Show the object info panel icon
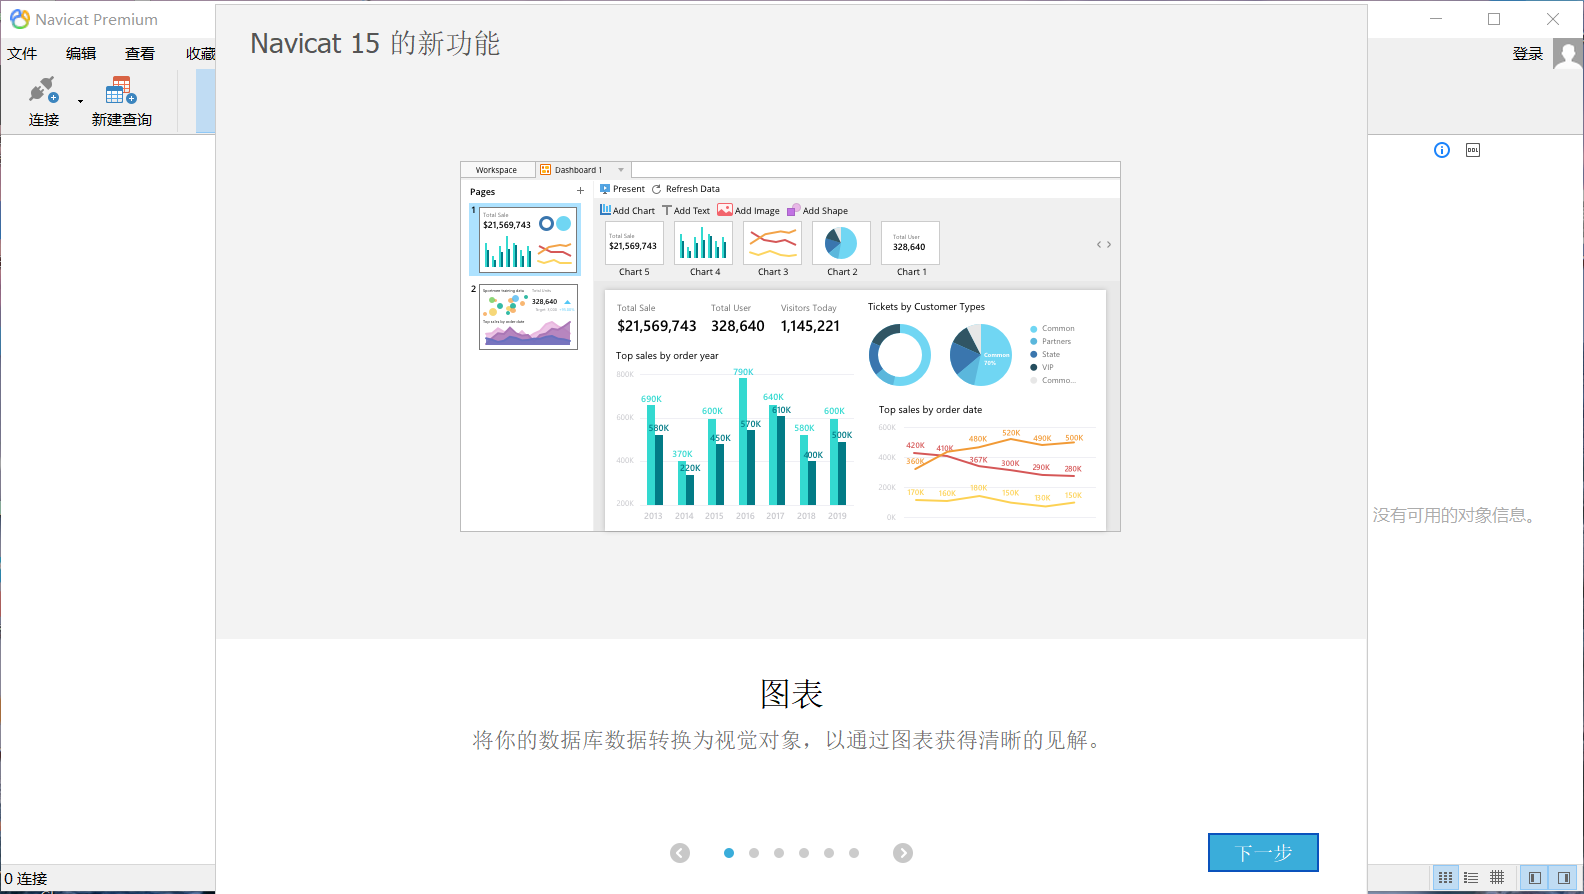This screenshot has width=1584, height=894. click(x=1442, y=150)
